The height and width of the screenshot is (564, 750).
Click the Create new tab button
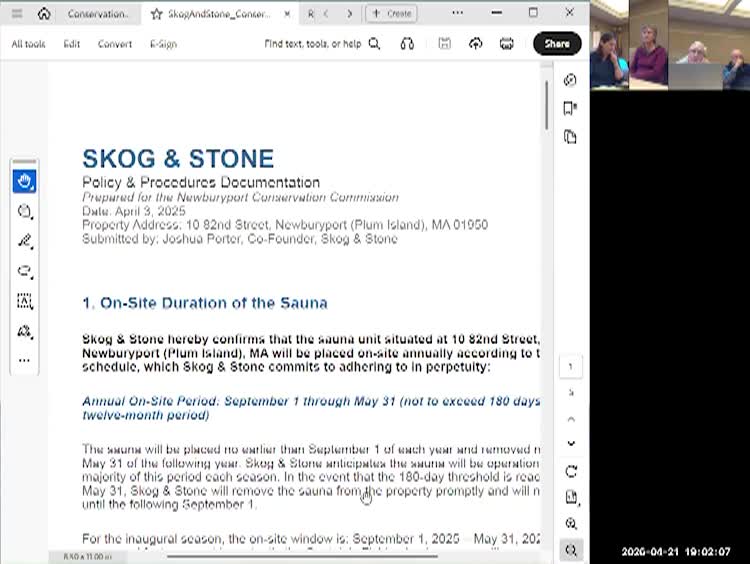tap(391, 14)
